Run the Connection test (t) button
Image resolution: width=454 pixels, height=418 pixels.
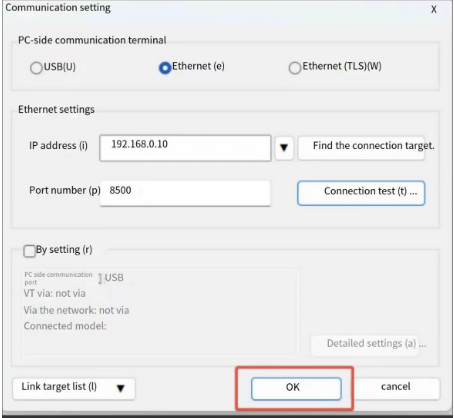coord(361,193)
